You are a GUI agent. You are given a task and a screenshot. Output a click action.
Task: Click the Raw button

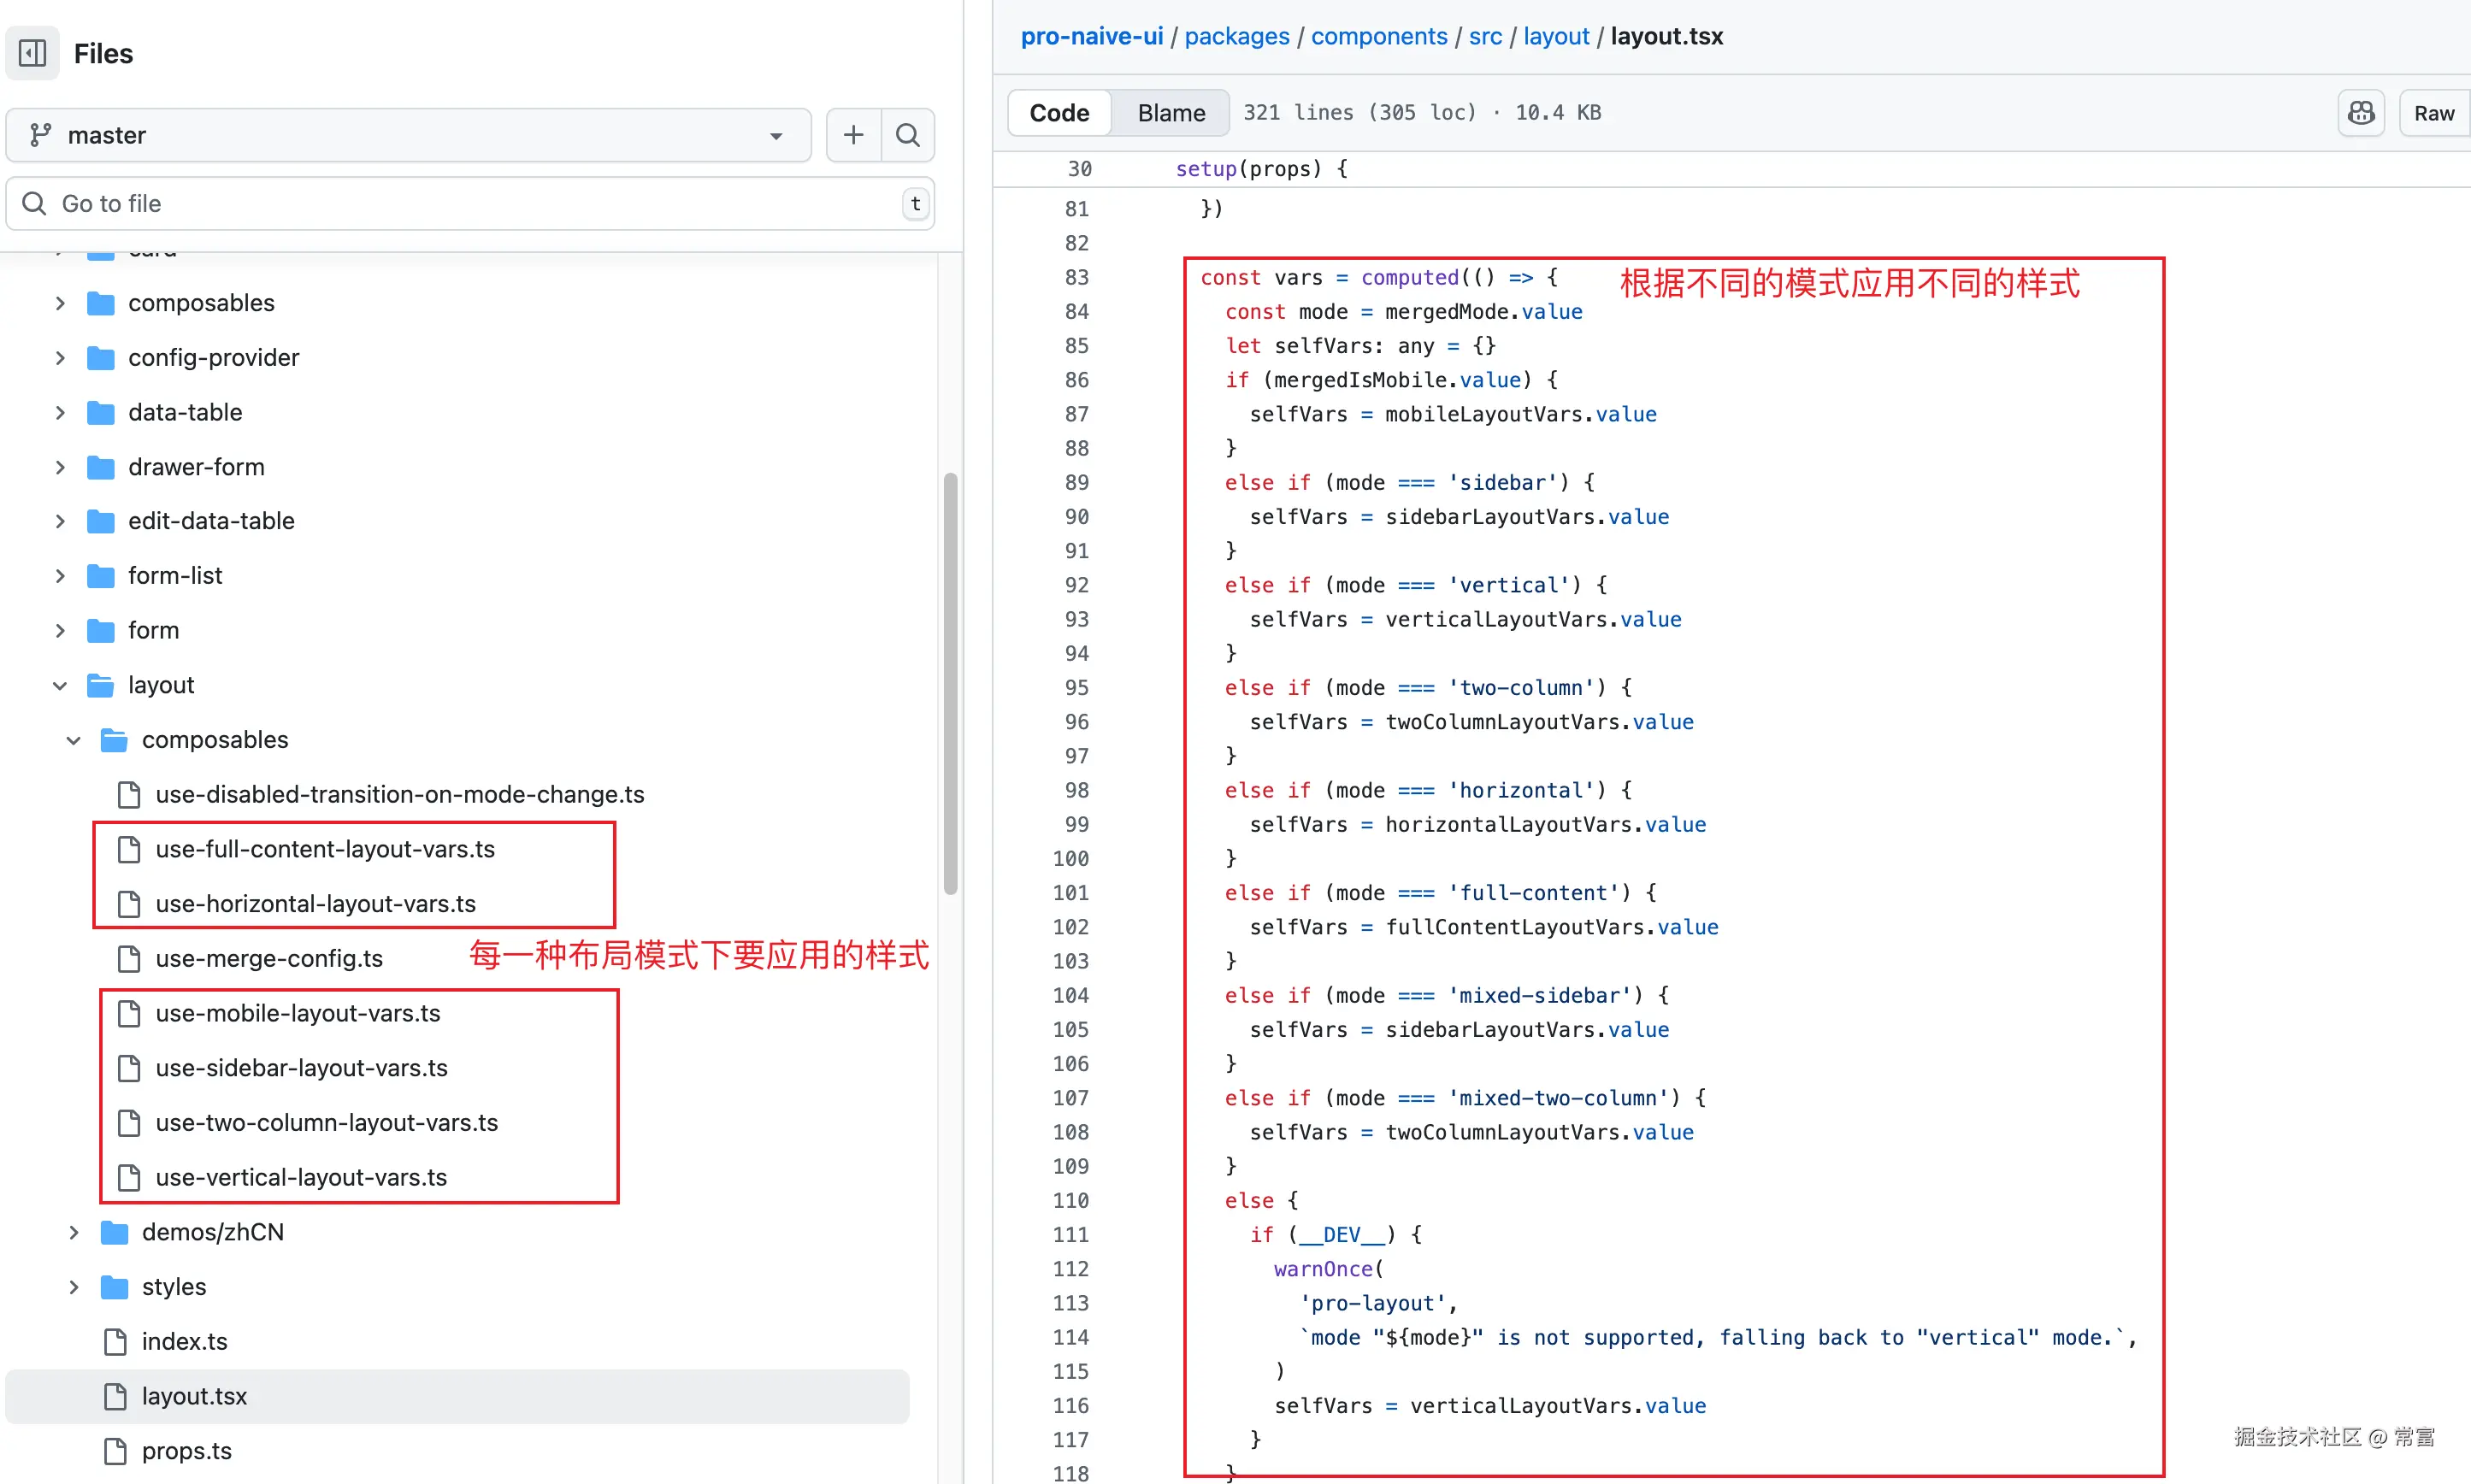[2433, 113]
